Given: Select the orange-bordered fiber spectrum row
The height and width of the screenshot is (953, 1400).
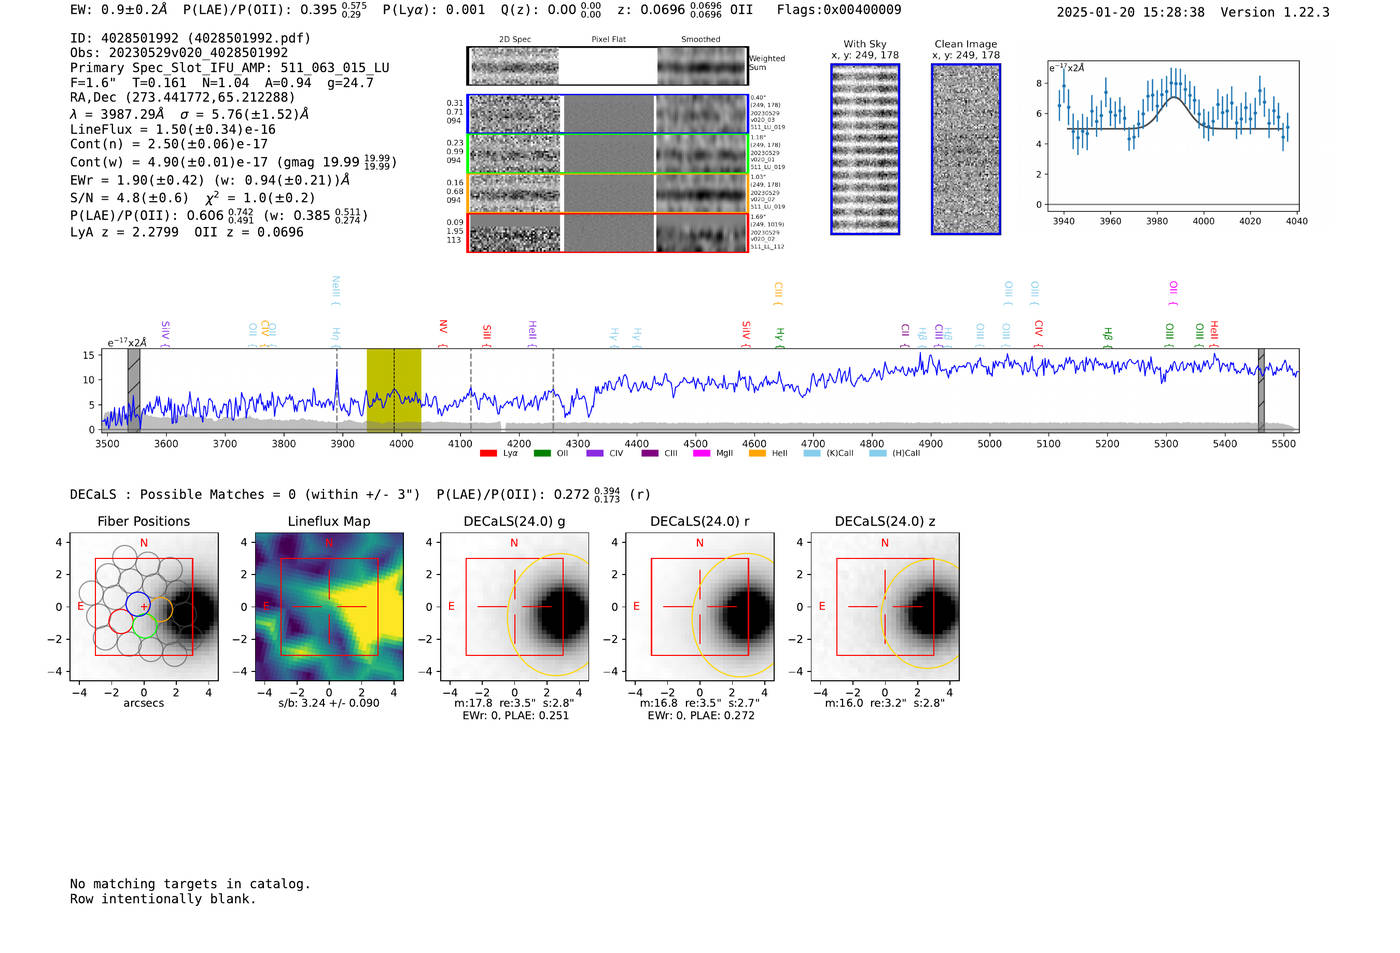Looking at the screenshot, I should click(x=607, y=193).
